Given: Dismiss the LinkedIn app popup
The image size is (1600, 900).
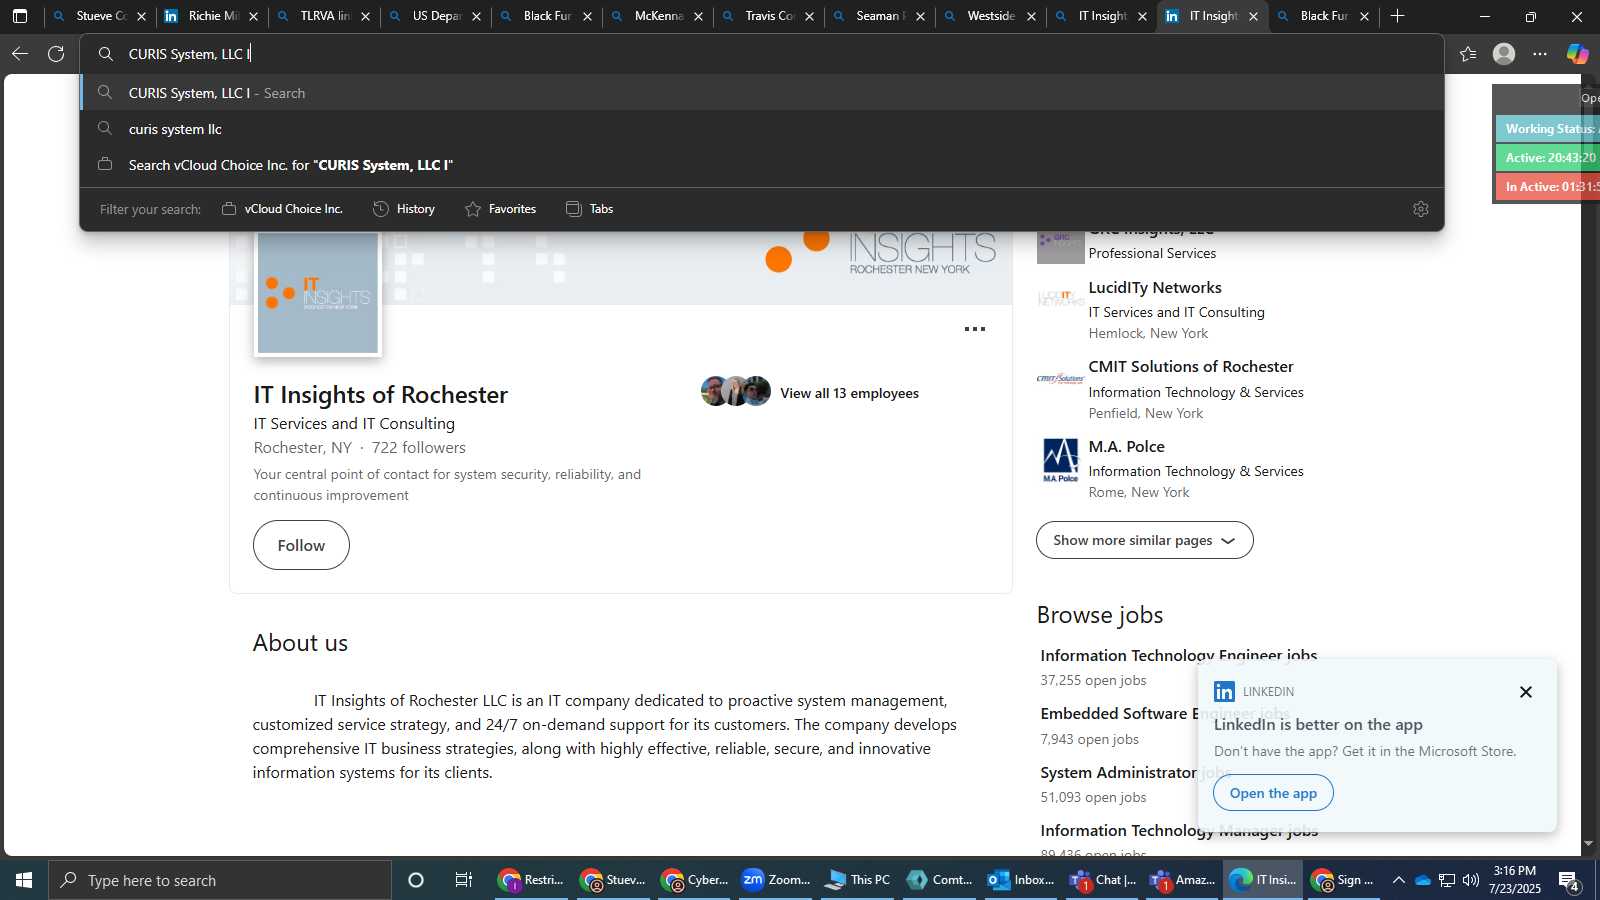Looking at the screenshot, I should click(x=1526, y=692).
